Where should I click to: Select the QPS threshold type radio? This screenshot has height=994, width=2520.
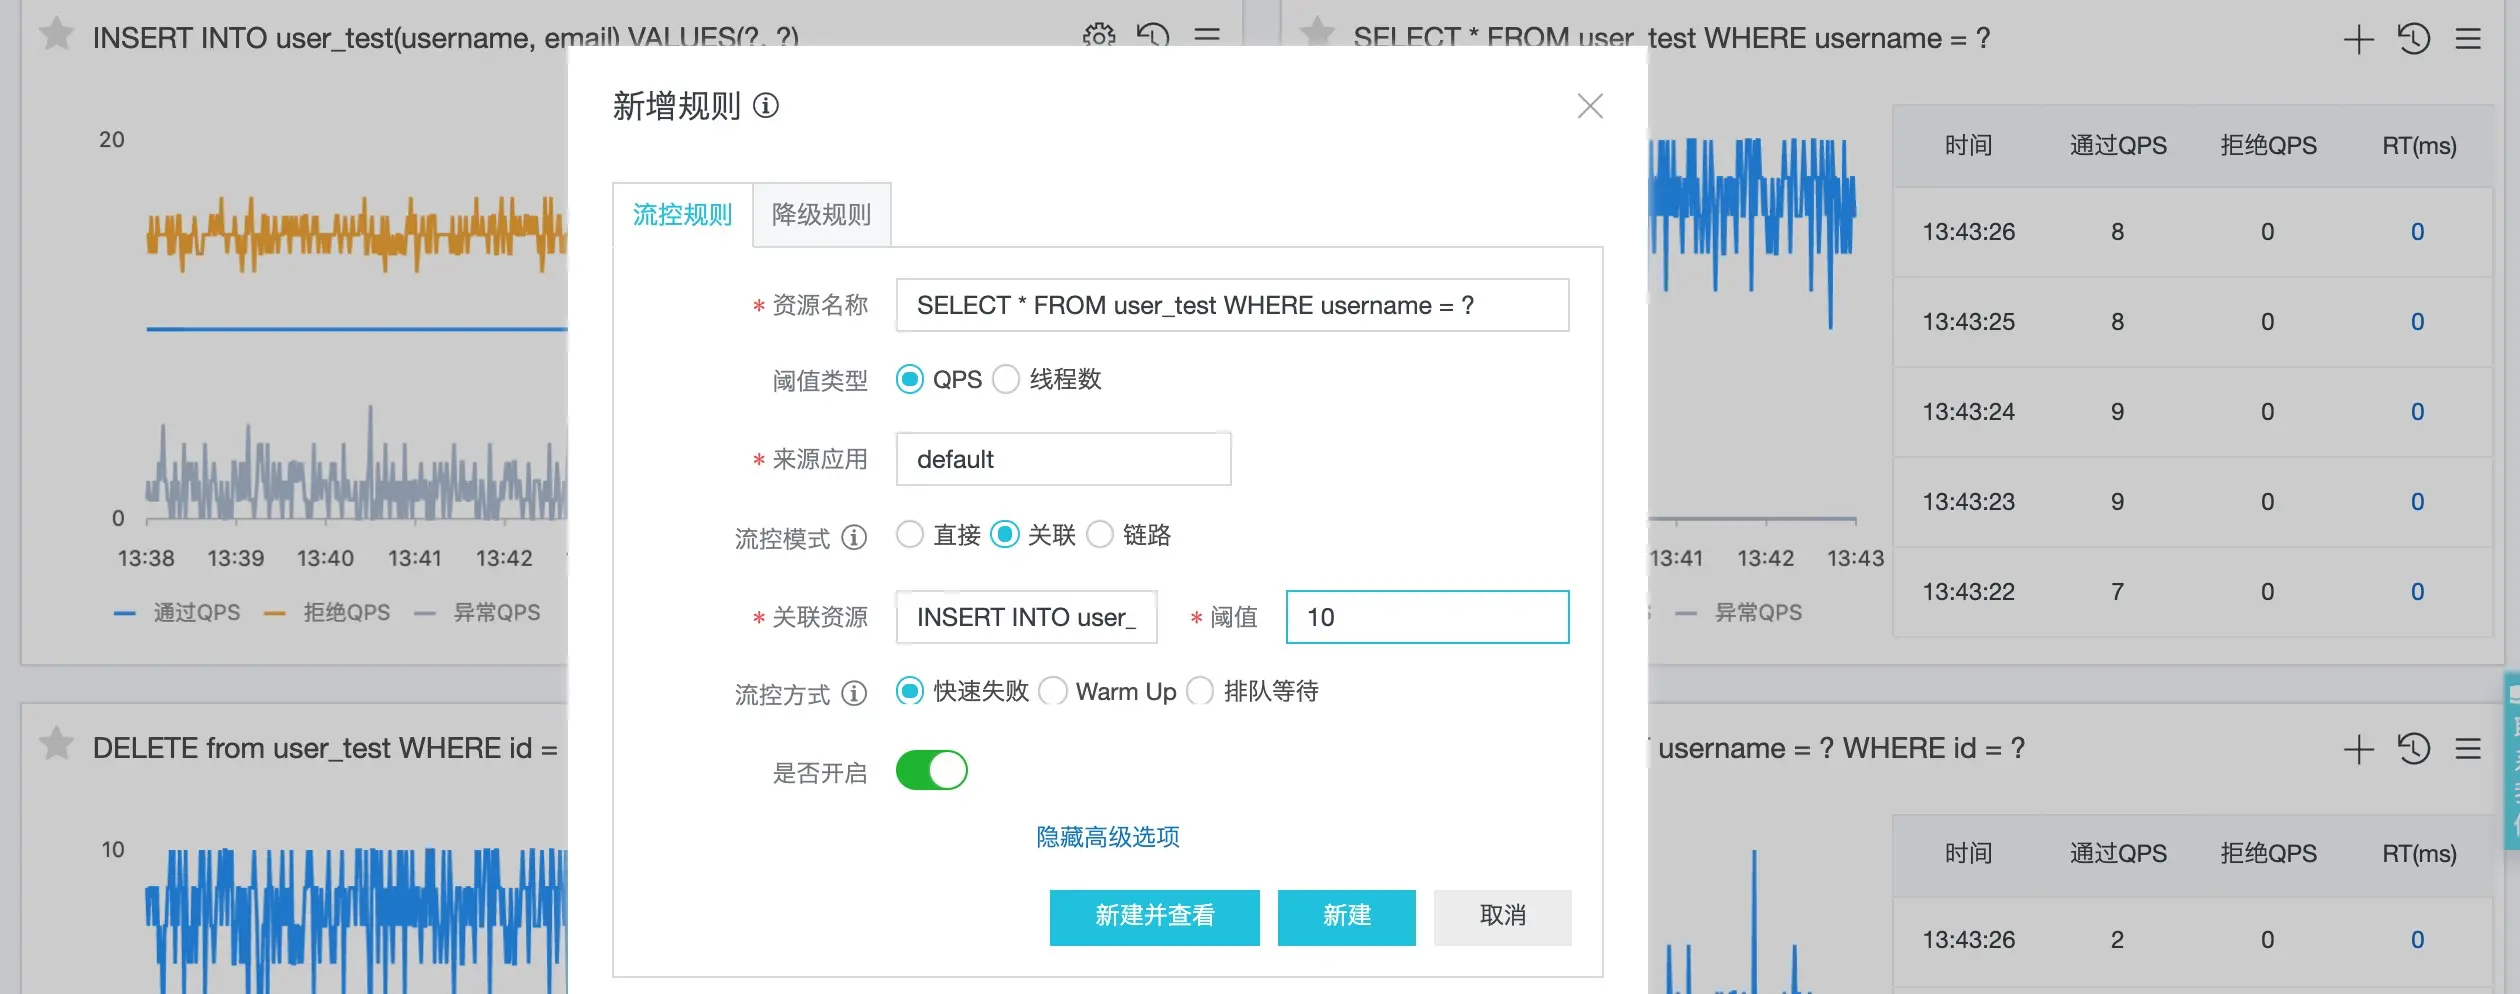(910, 379)
